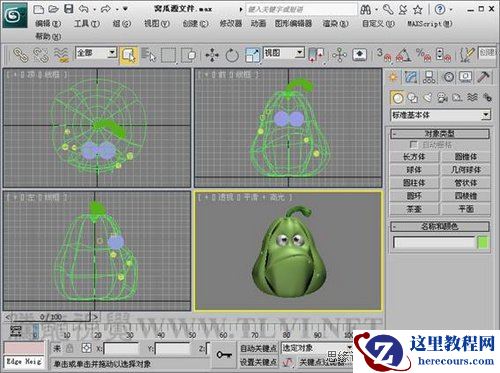500x373 pixels.
Task: Click the 圆柱体 cylinder primitive button
Action: click(414, 183)
